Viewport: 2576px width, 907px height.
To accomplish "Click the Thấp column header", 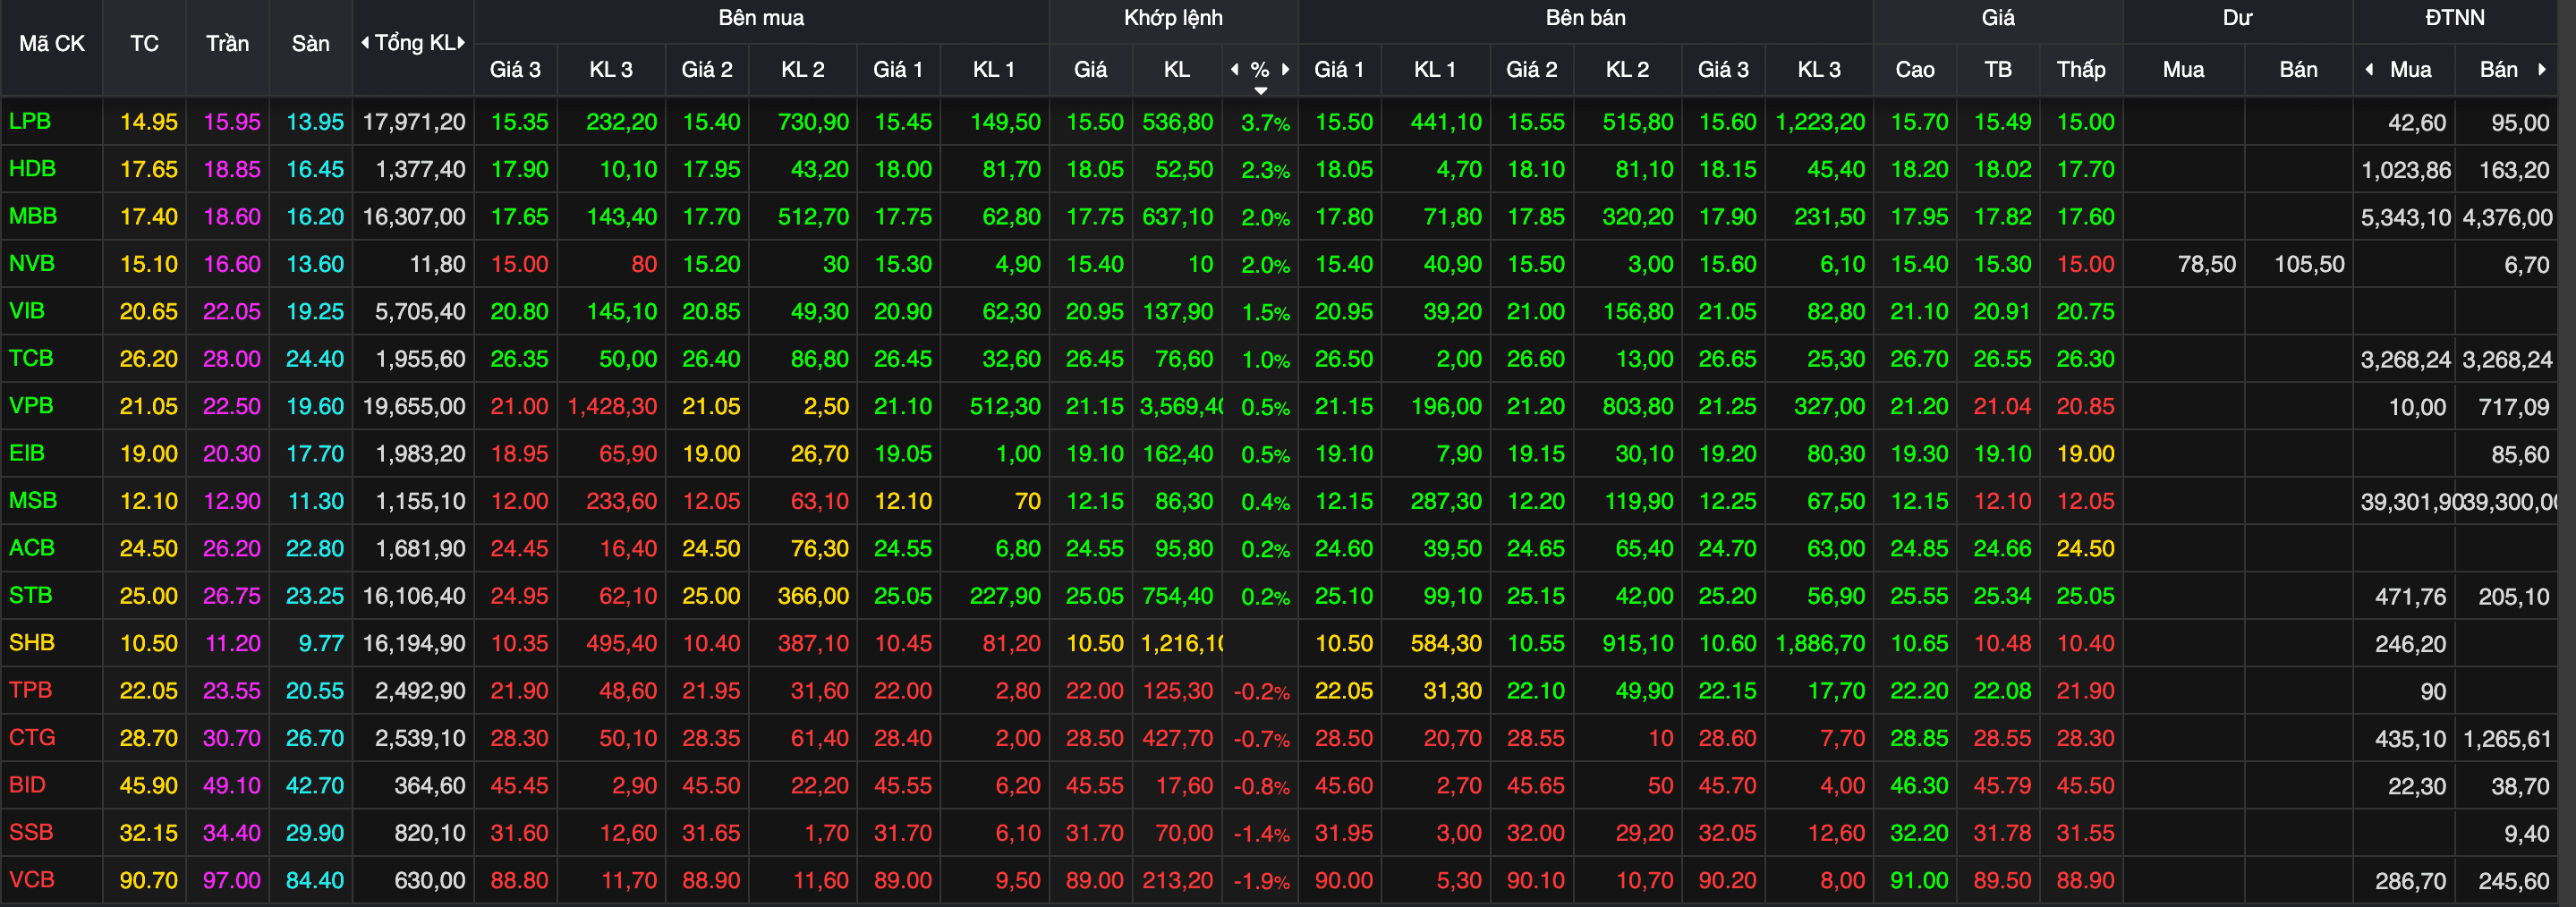I will (2080, 70).
